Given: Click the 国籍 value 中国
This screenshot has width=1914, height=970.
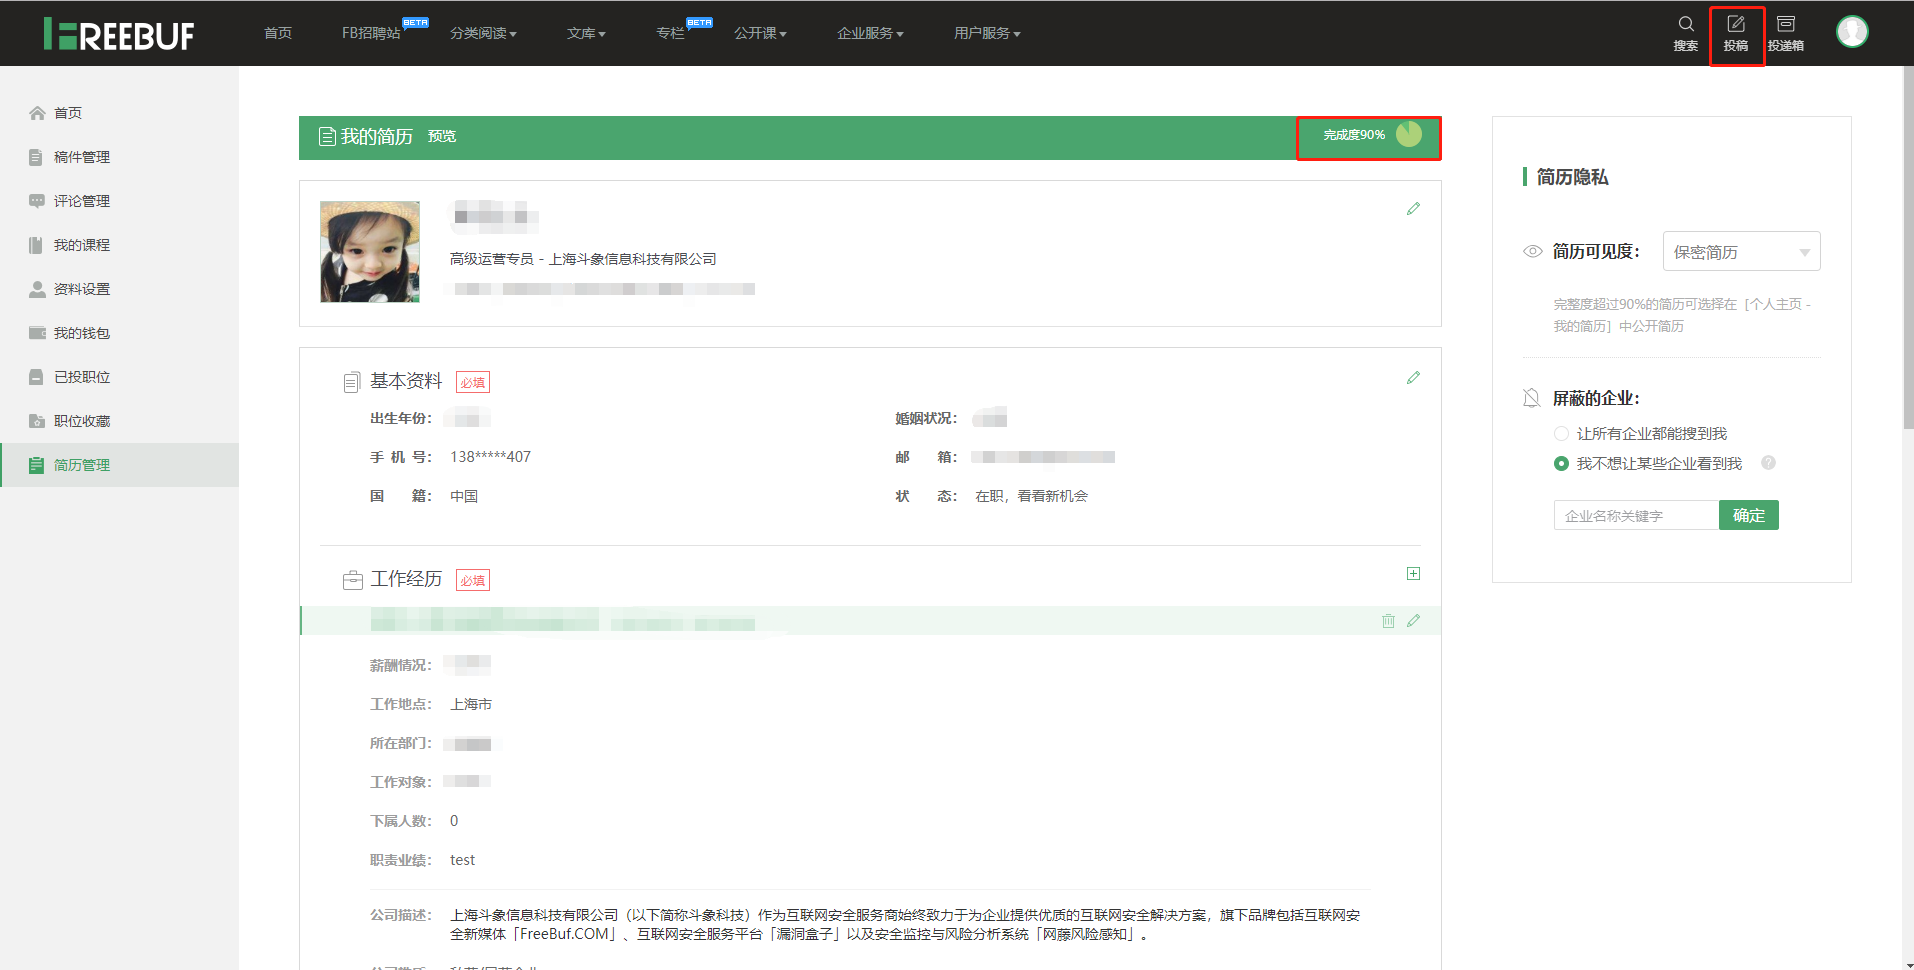Looking at the screenshot, I should pos(464,496).
